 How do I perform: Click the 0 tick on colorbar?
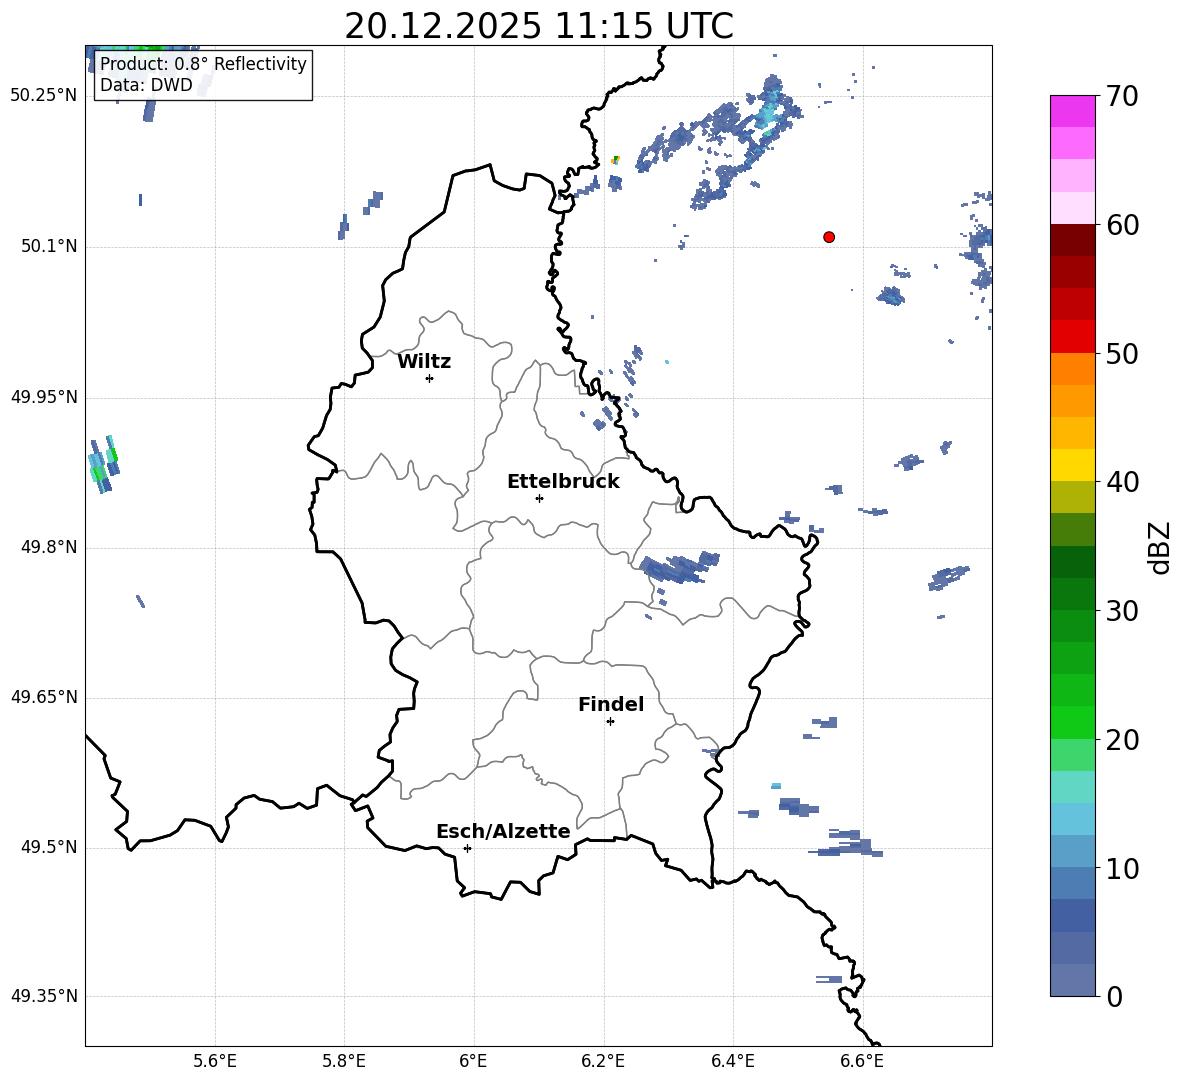coord(1114,996)
